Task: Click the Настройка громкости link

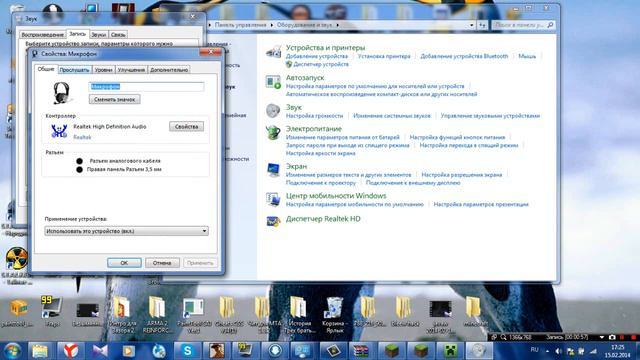Action: 314,116
